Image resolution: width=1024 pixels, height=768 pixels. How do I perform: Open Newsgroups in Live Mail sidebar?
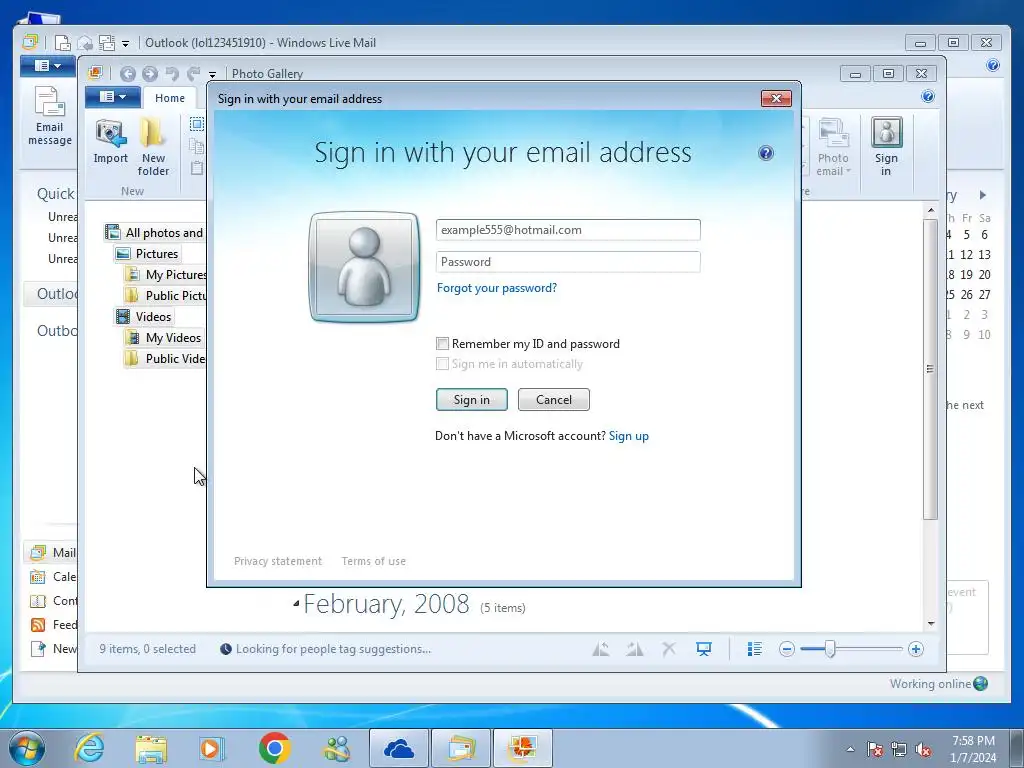52,649
